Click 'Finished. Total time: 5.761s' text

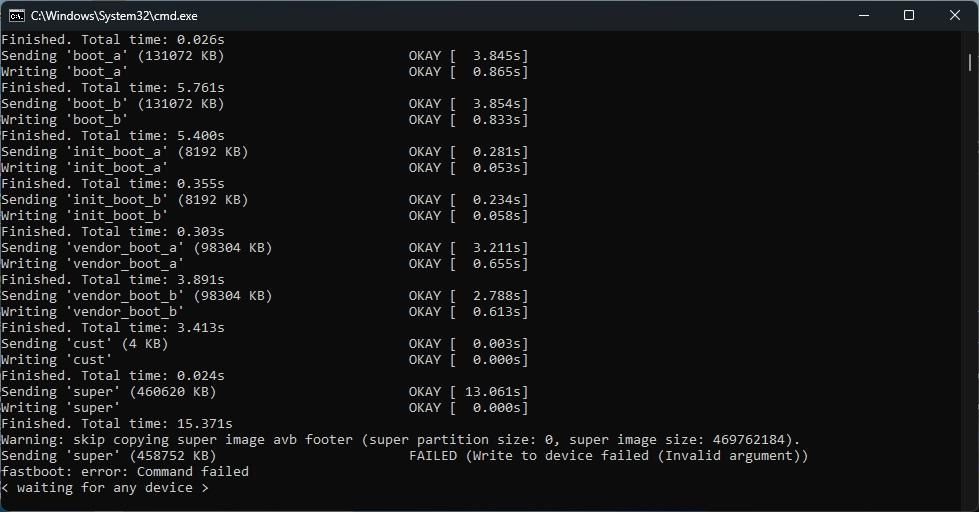[113, 88]
